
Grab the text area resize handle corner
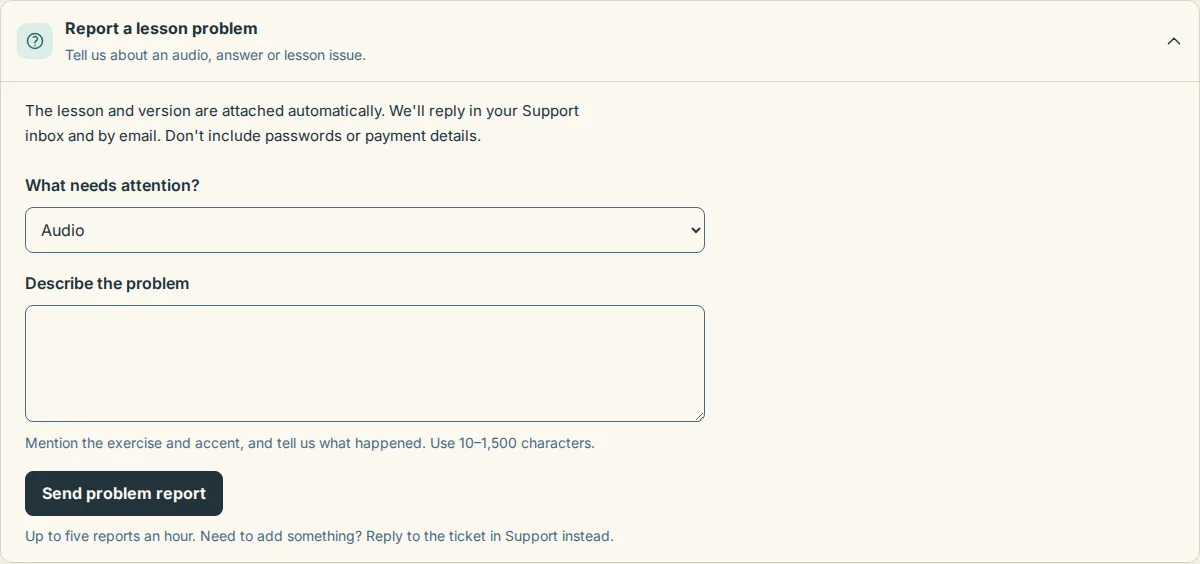[698, 415]
